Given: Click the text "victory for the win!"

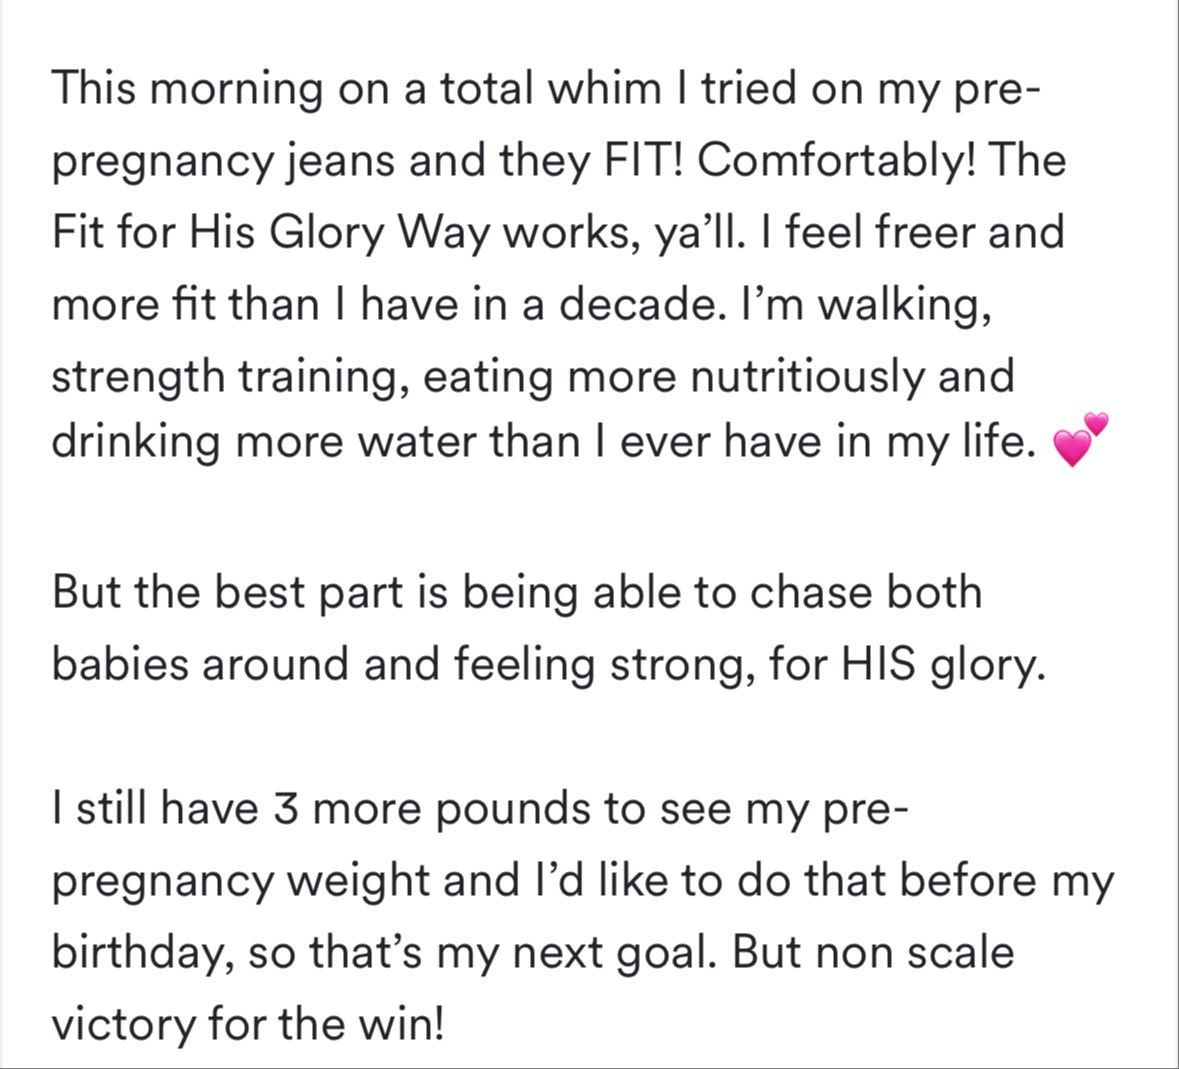Looking at the screenshot, I should click(x=248, y=1026).
